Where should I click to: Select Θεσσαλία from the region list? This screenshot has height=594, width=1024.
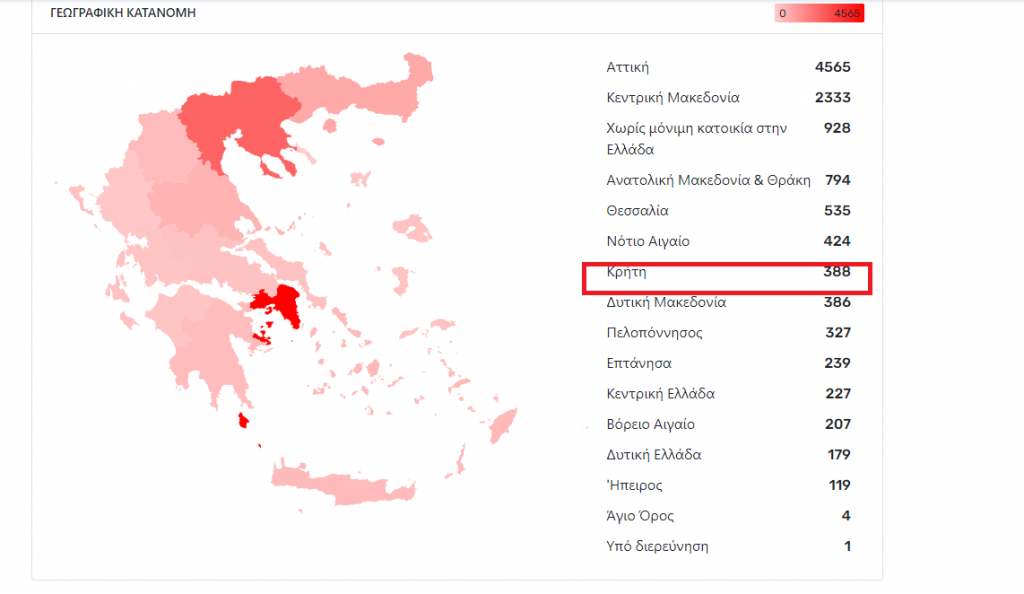pos(638,211)
